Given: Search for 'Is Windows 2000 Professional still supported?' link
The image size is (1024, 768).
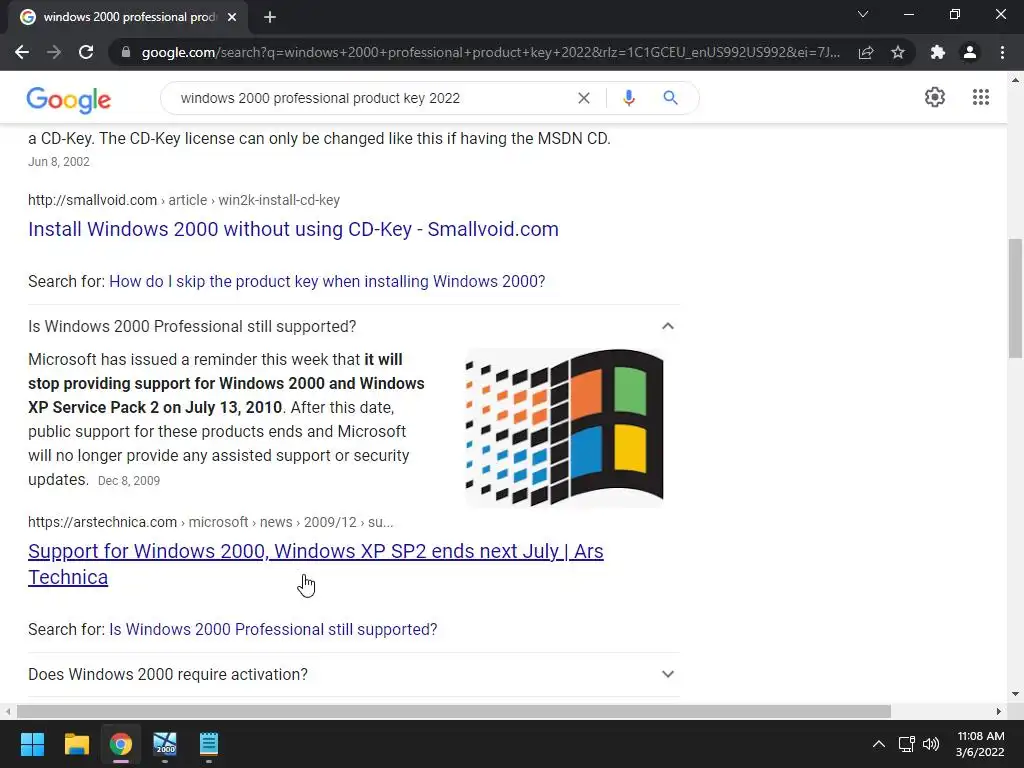Looking at the screenshot, I should point(273,630).
